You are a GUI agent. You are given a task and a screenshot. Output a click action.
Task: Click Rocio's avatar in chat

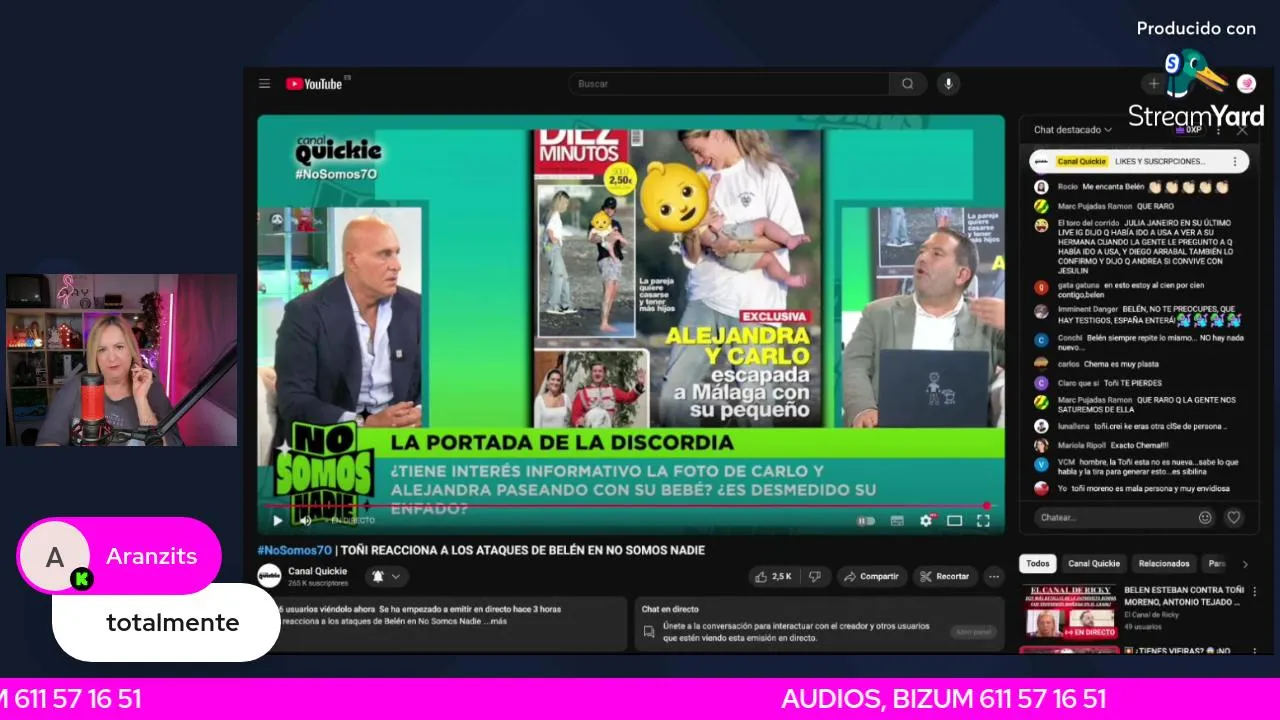[1041, 187]
